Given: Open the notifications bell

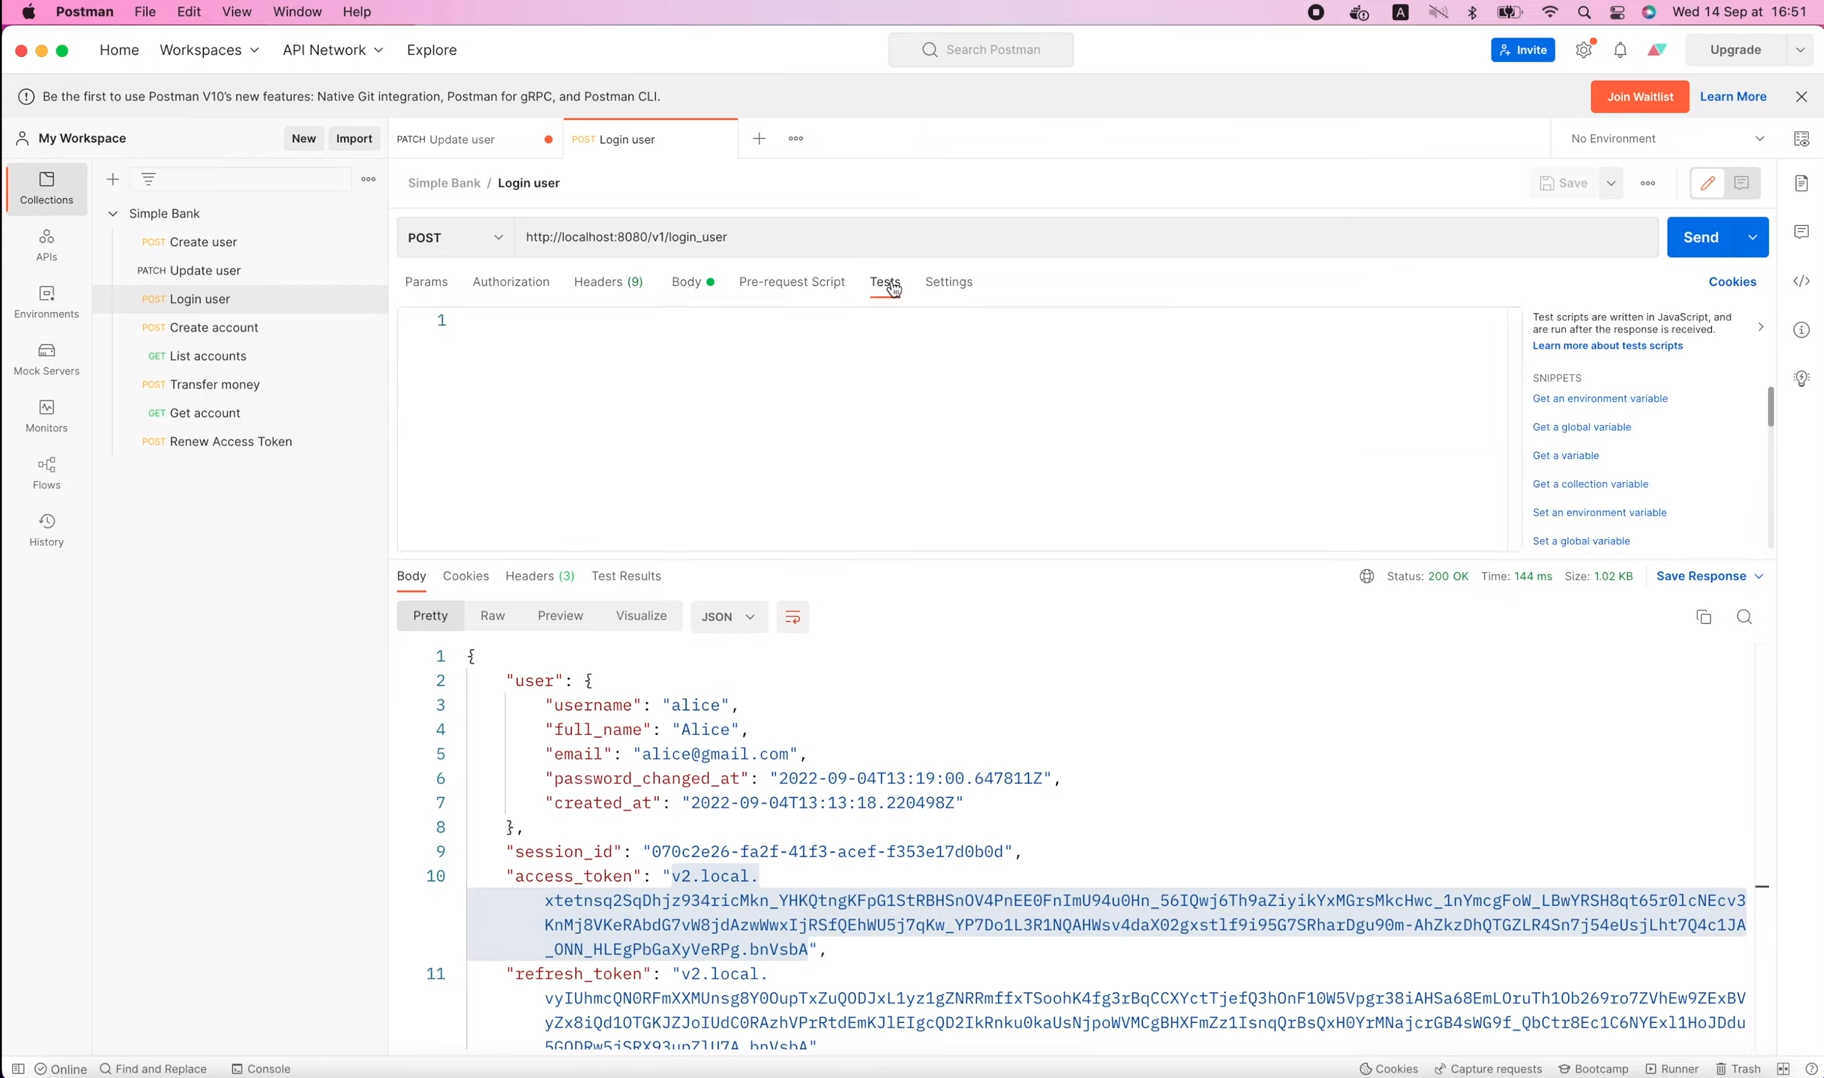Looking at the screenshot, I should point(1620,50).
